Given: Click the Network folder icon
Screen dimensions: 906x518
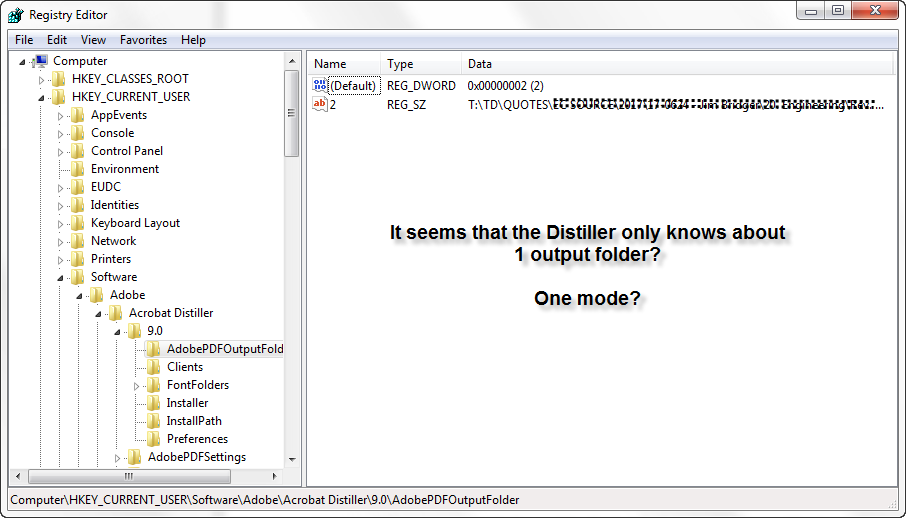Looking at the screenshot, I should 77,241.
